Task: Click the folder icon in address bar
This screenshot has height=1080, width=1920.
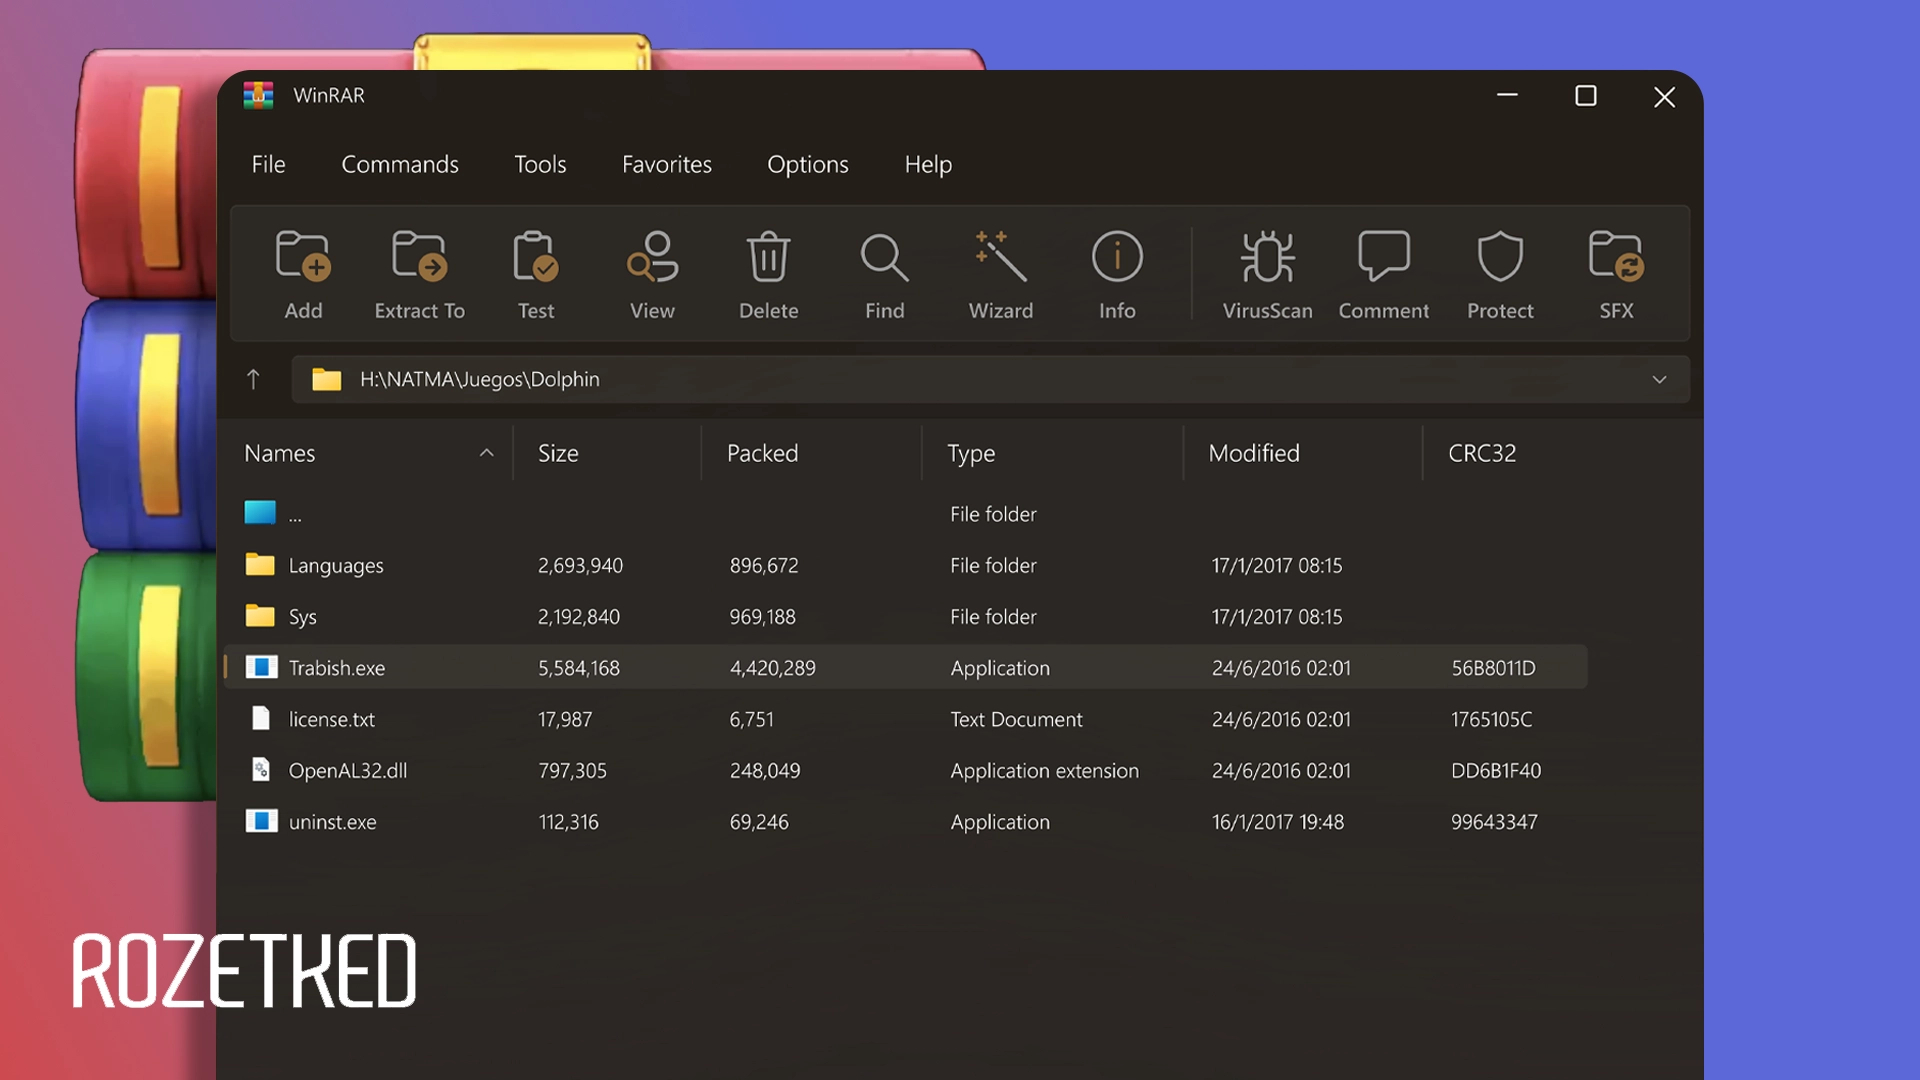Action: point(326,379)
